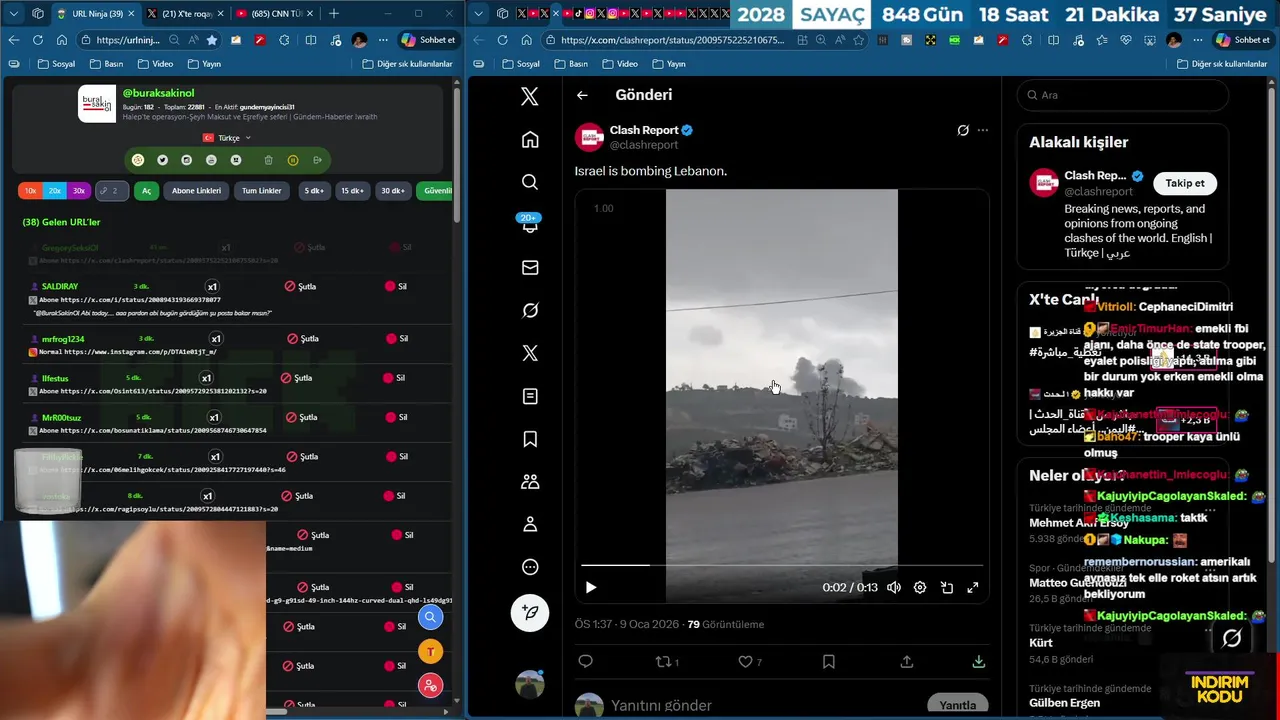The width and height of the screenshot is (1280, 720).
Task: Open X search explore icon
Action: [x=530, y=182]
